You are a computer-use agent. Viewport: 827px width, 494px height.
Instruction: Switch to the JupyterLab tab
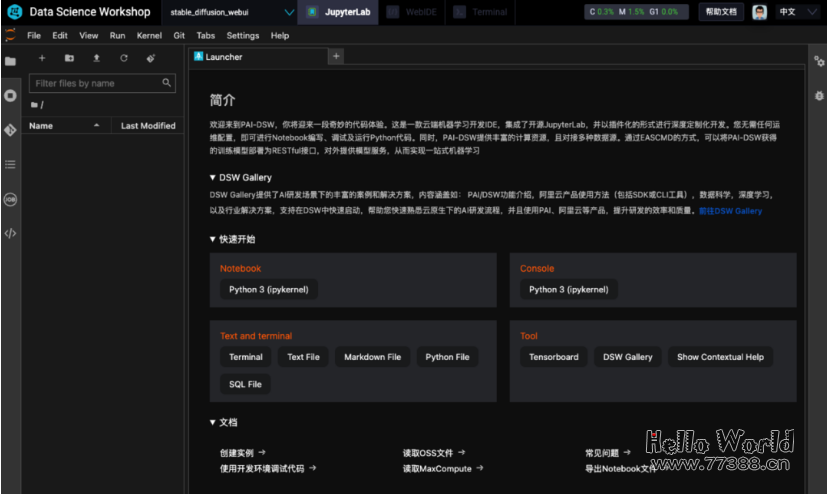click(338, 12)
